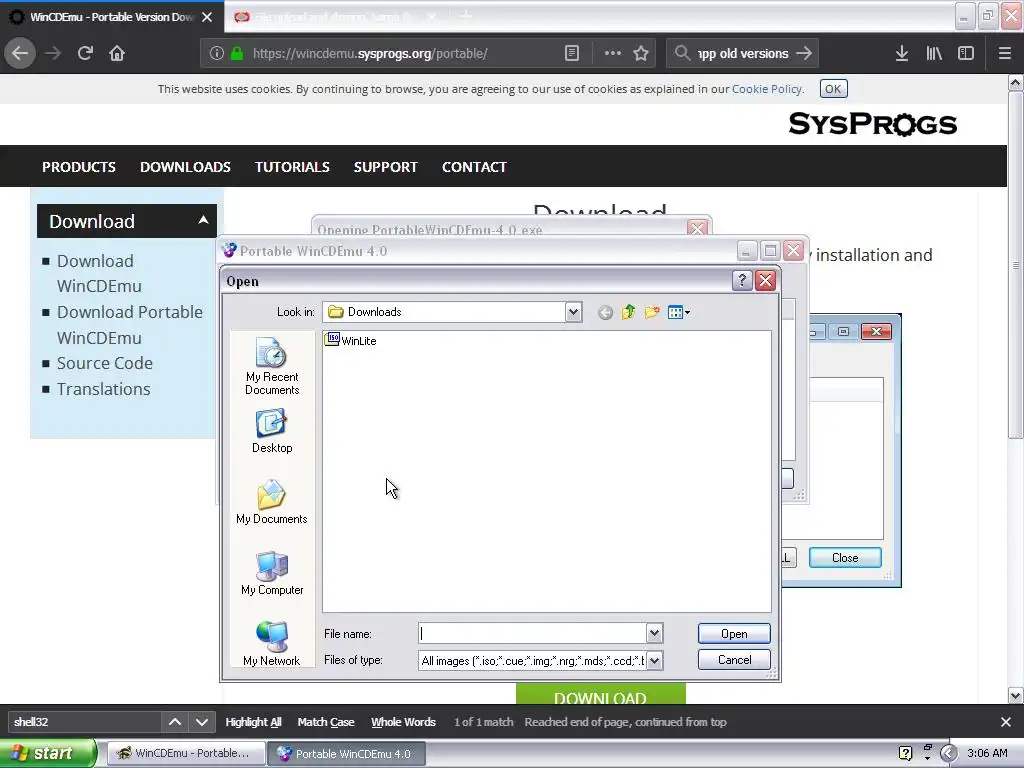This screenshot has width=1024, height=768.
Task: Expand the Files of type dropdown
Action: (654, 660)
